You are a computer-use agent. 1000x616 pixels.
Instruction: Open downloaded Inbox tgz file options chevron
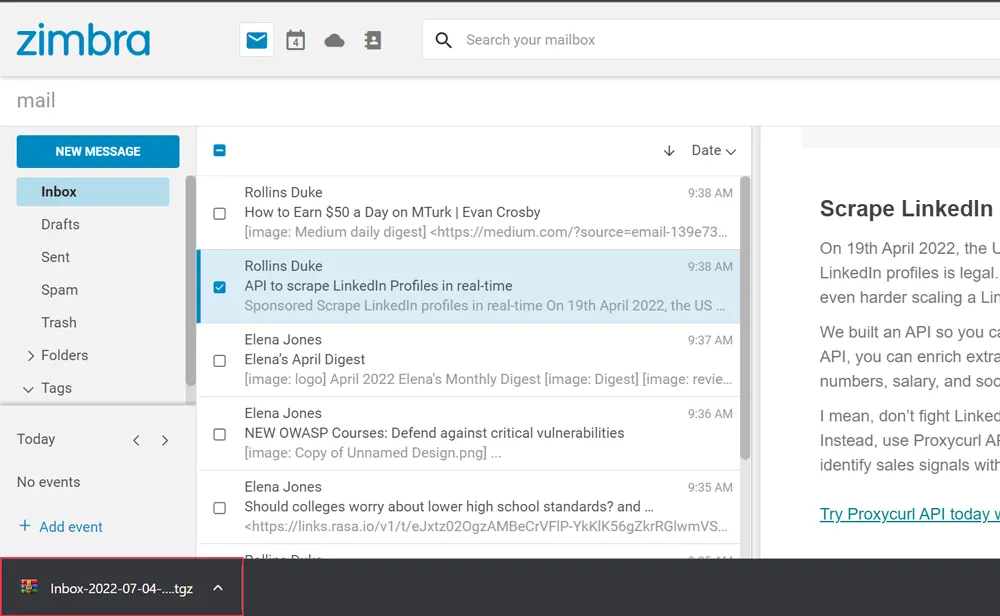[x=218, y=588]
